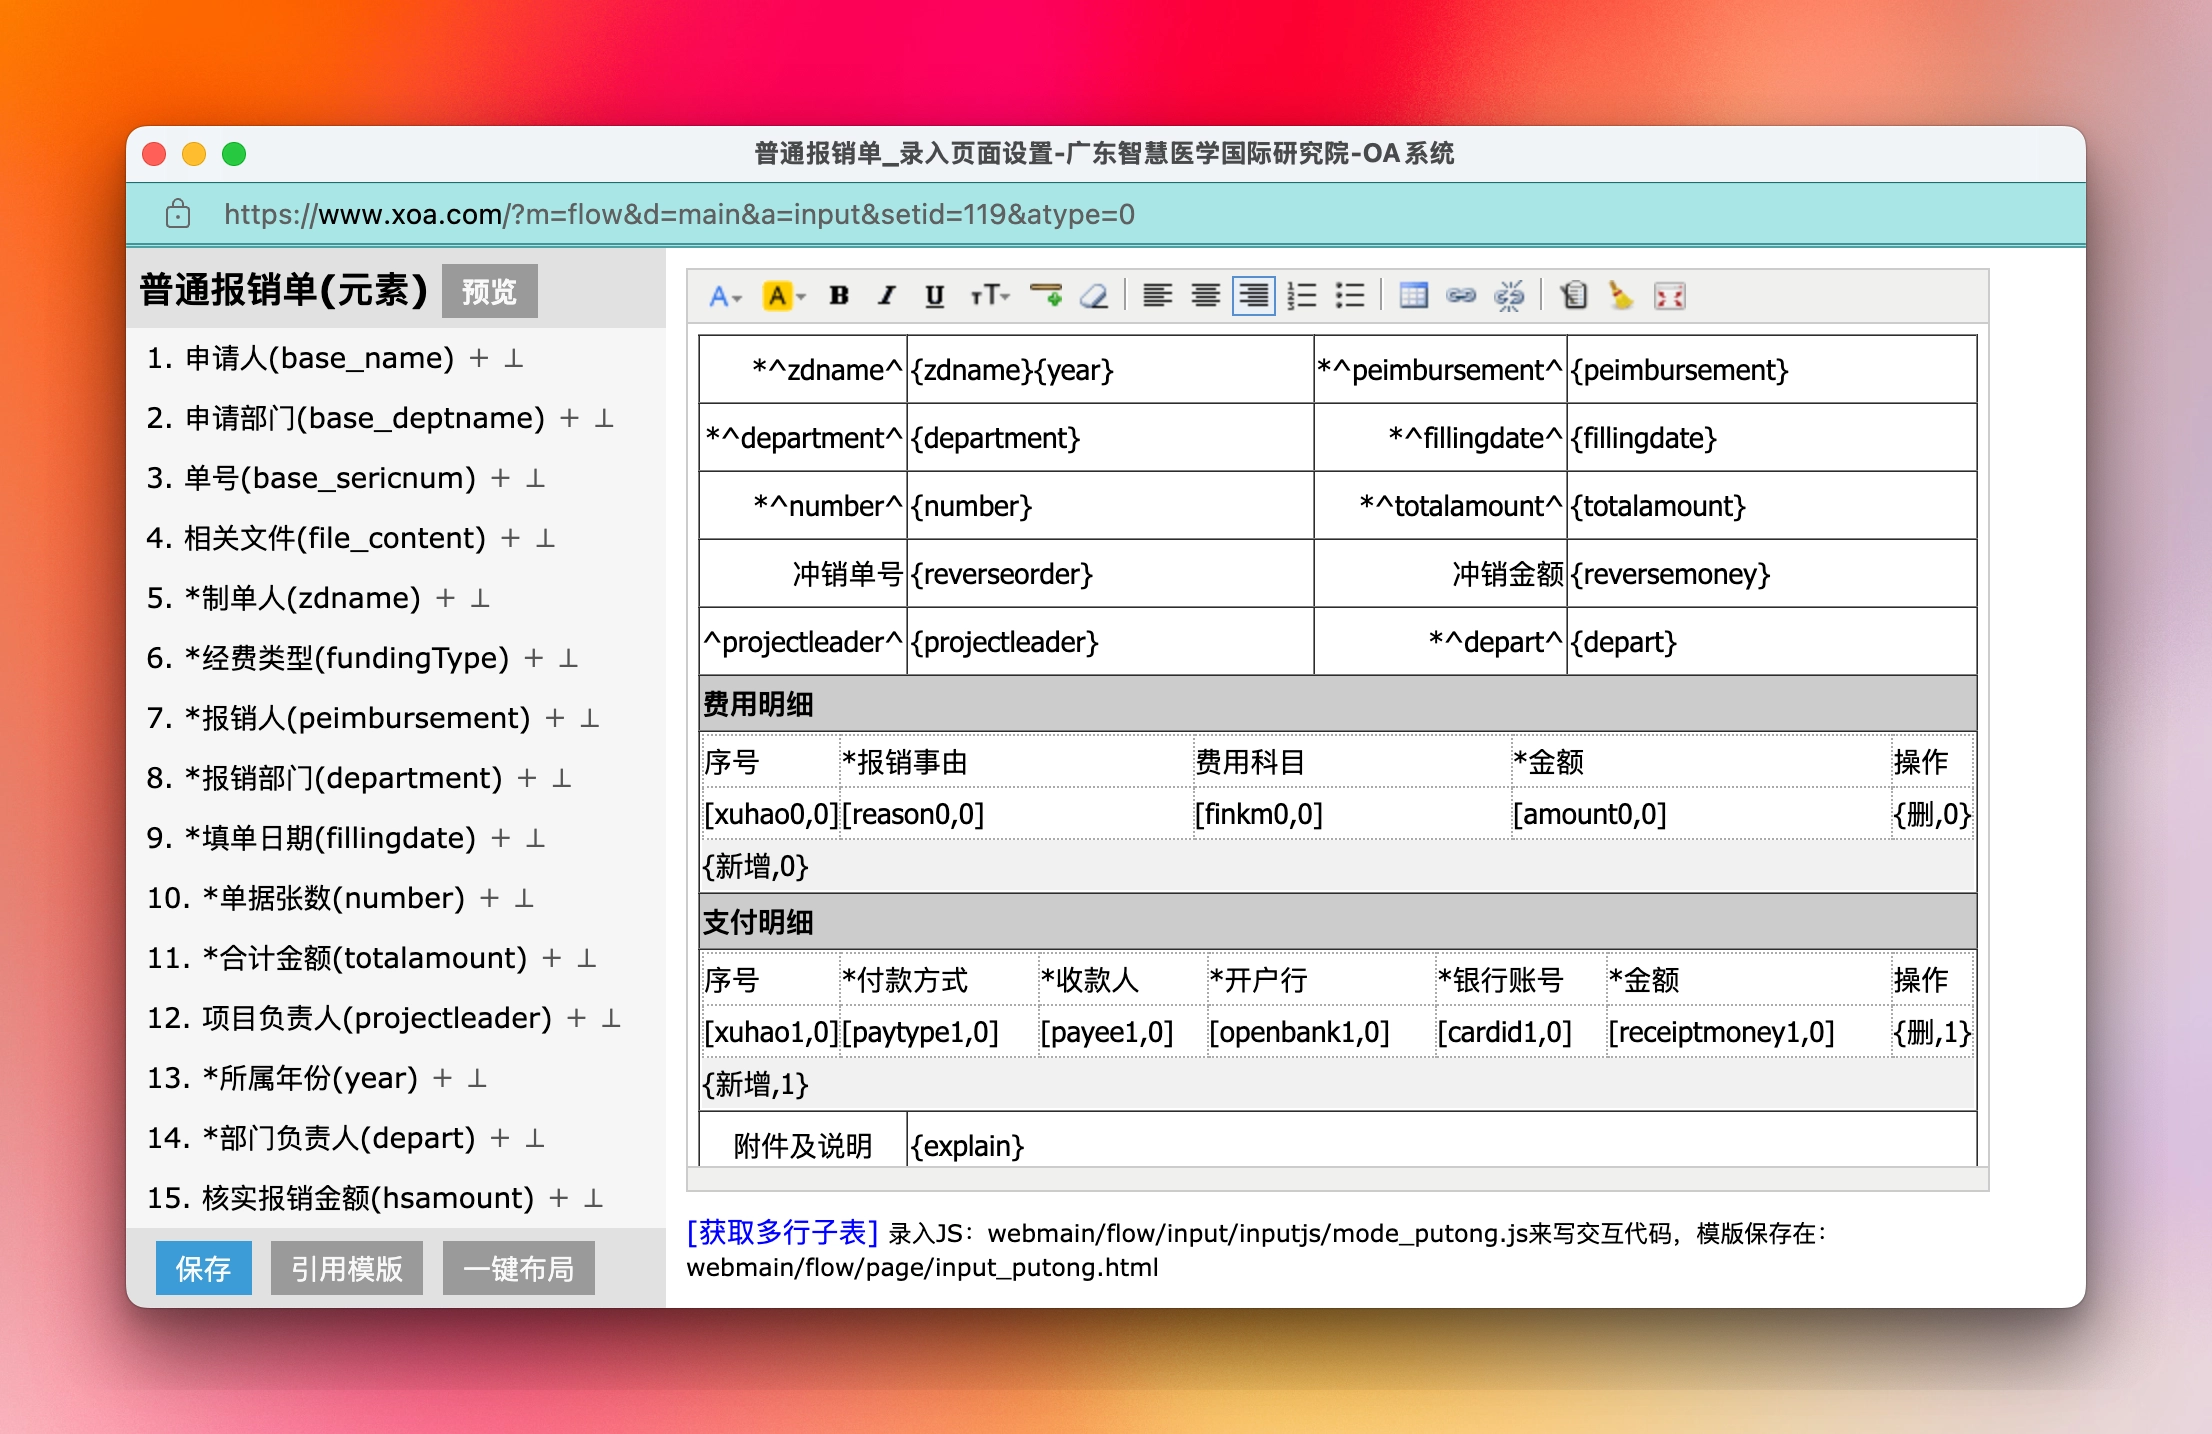2212x1434 pixels.
Task: Add 单据张数(number) with plus icon
Action: tap(489, 898)
